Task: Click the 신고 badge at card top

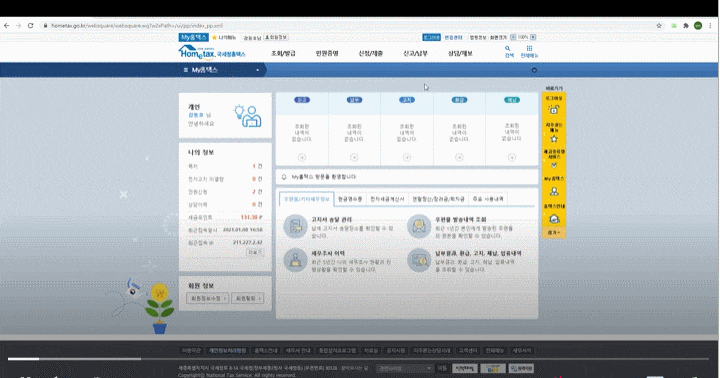Action: click(x=302, y=100)
